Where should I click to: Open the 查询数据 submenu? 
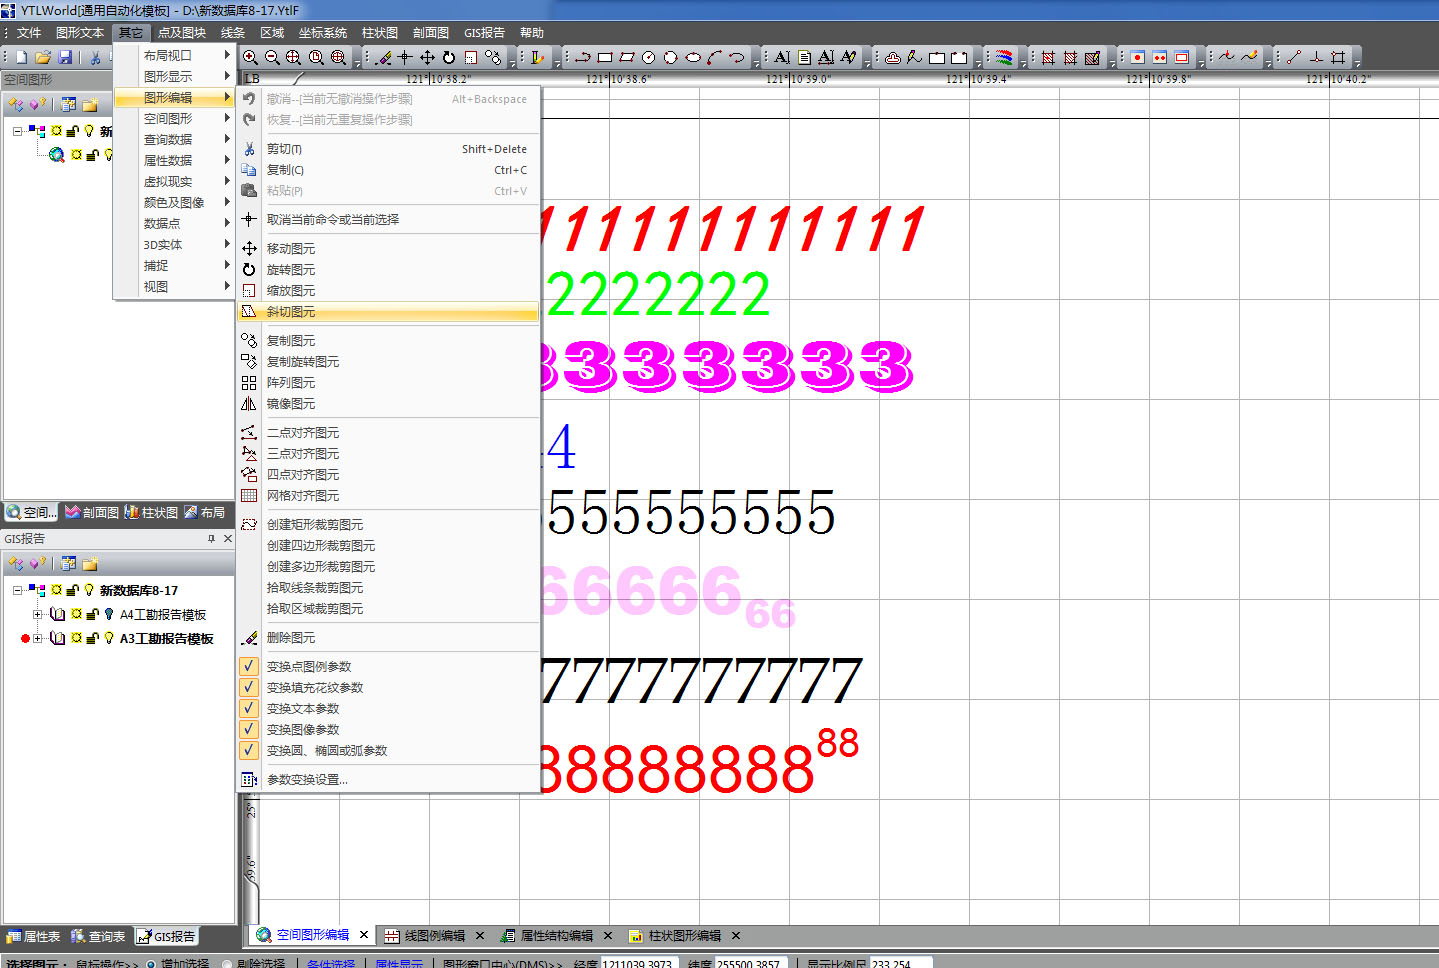click(x=175, y=139)
